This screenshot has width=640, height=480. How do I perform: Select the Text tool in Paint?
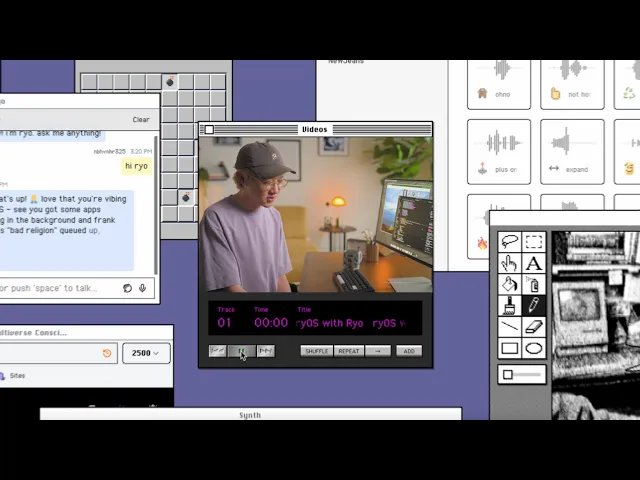click(x=534, y=263)
